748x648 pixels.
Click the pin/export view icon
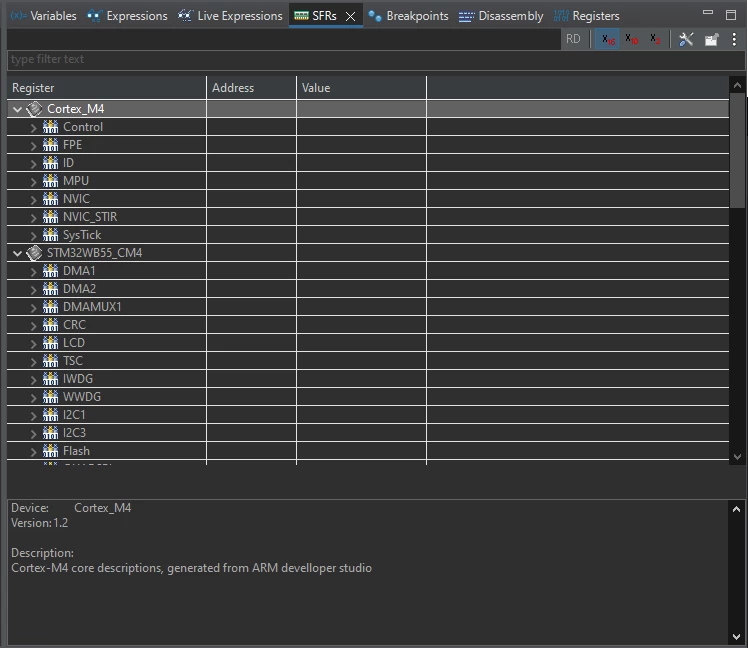coord(711,39)
